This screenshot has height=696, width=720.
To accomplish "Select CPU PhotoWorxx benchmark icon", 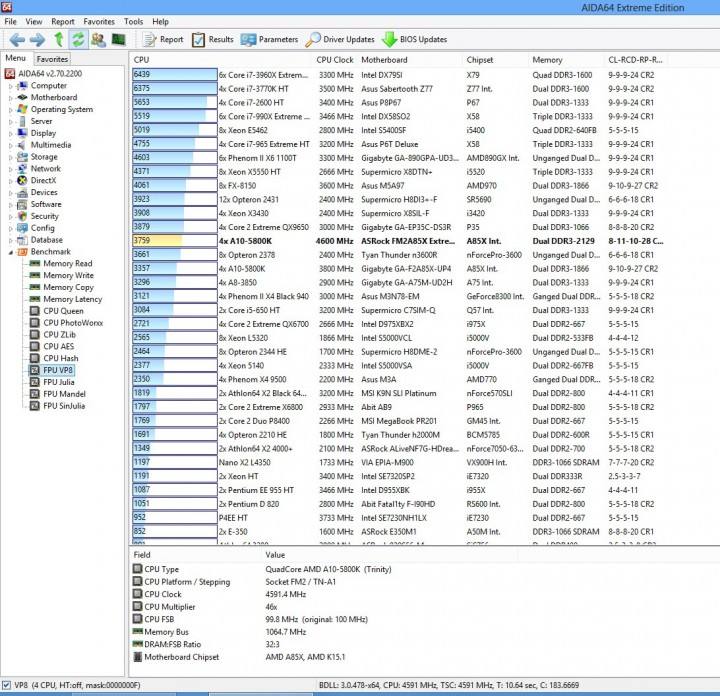I will click(34, 323).
